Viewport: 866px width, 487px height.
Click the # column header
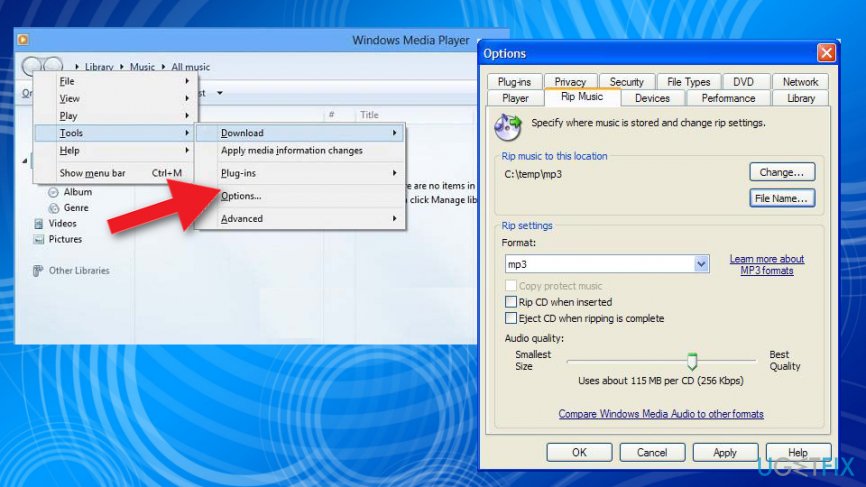[x=331, y=115]
